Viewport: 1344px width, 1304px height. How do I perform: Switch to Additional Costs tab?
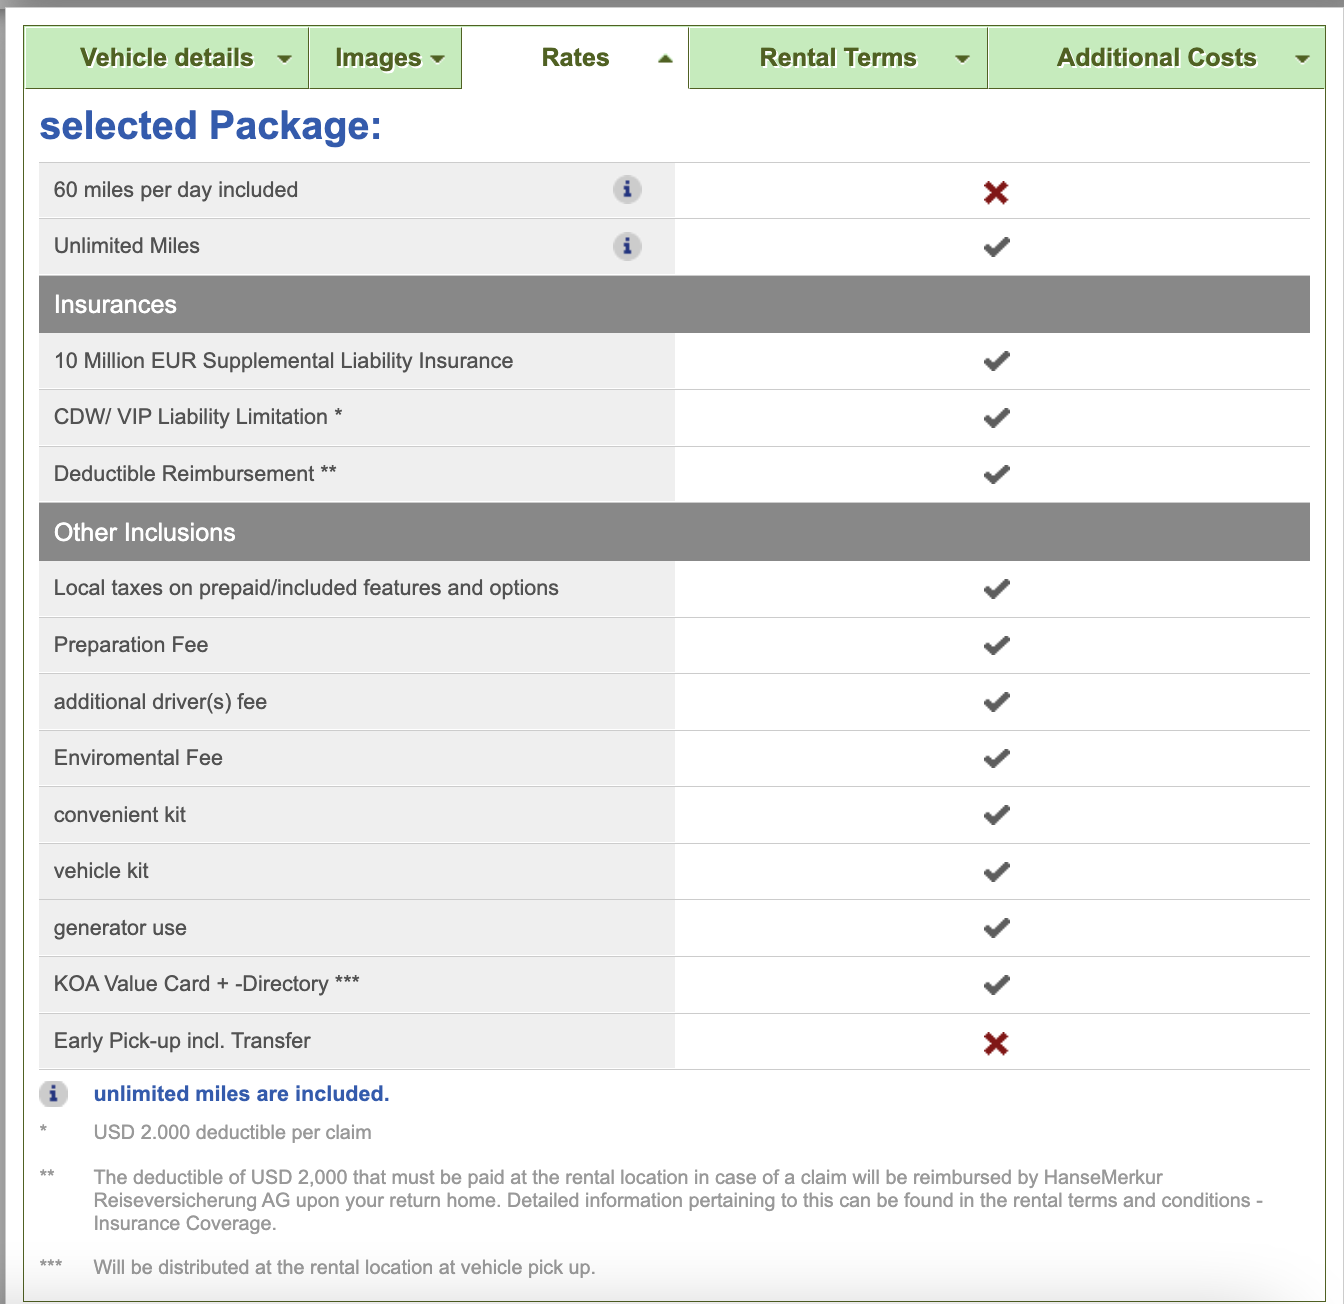1155,58
